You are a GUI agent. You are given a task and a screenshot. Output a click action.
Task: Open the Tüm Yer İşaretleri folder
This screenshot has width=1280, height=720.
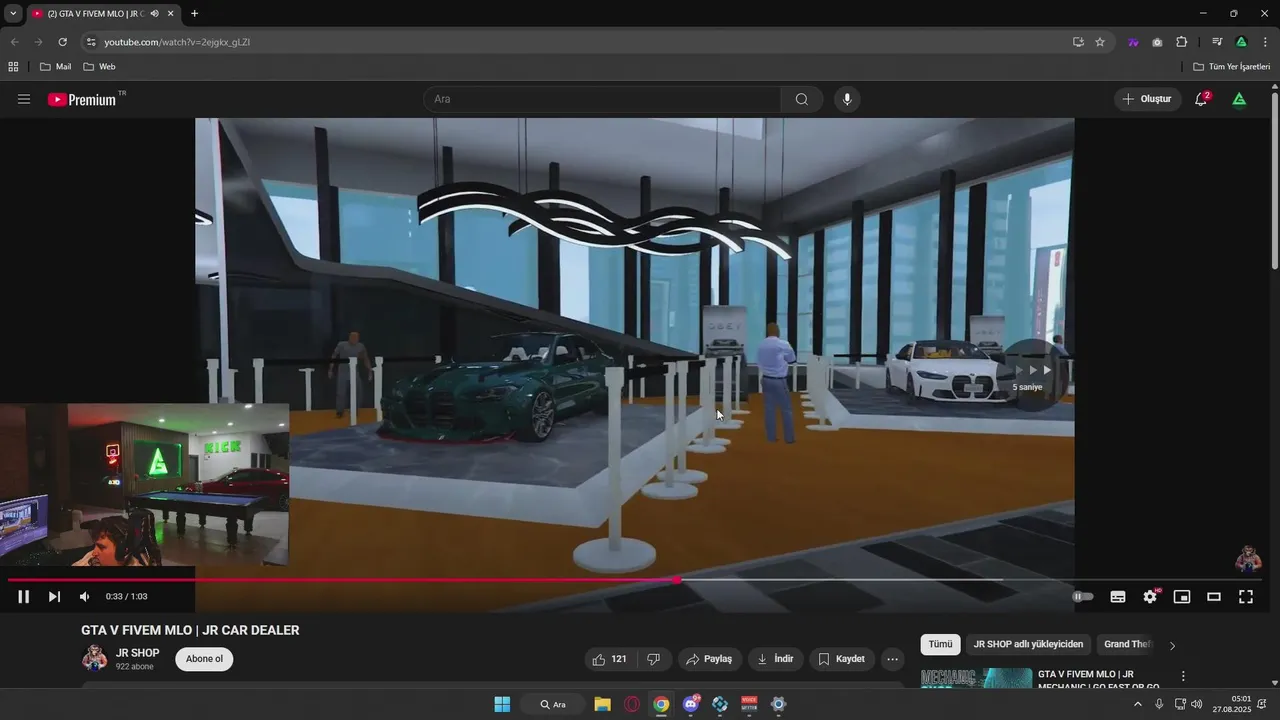[1232, 67]
